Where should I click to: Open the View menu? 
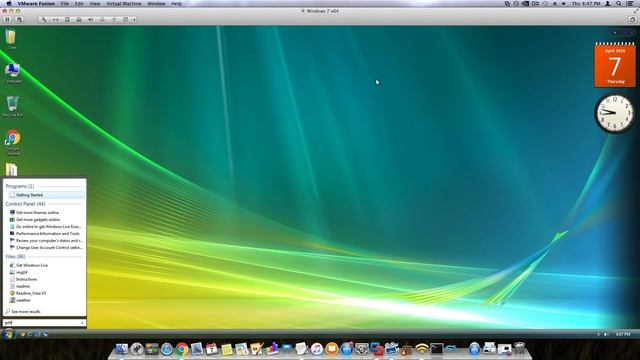[x=95, y=4]
